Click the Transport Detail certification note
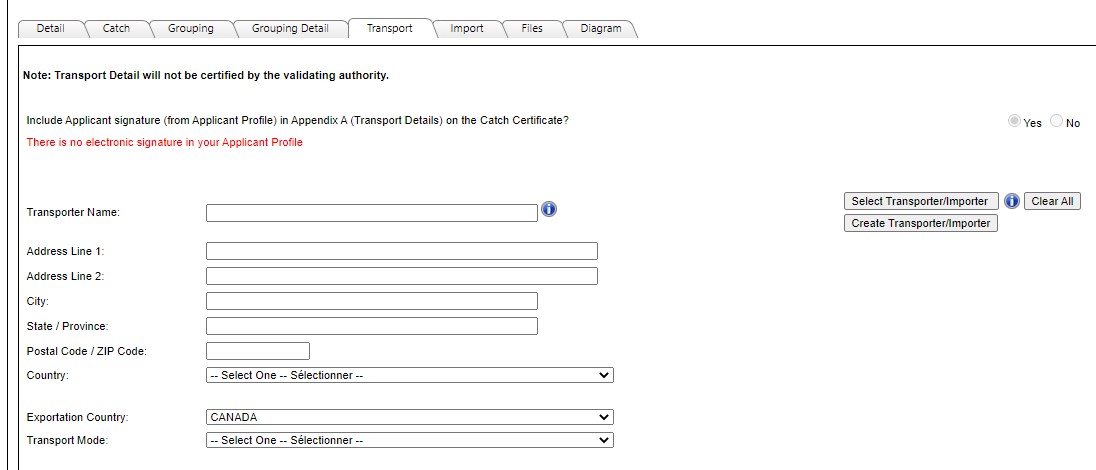The height and width of the screenshot is (470, 1096). [206, 76]
